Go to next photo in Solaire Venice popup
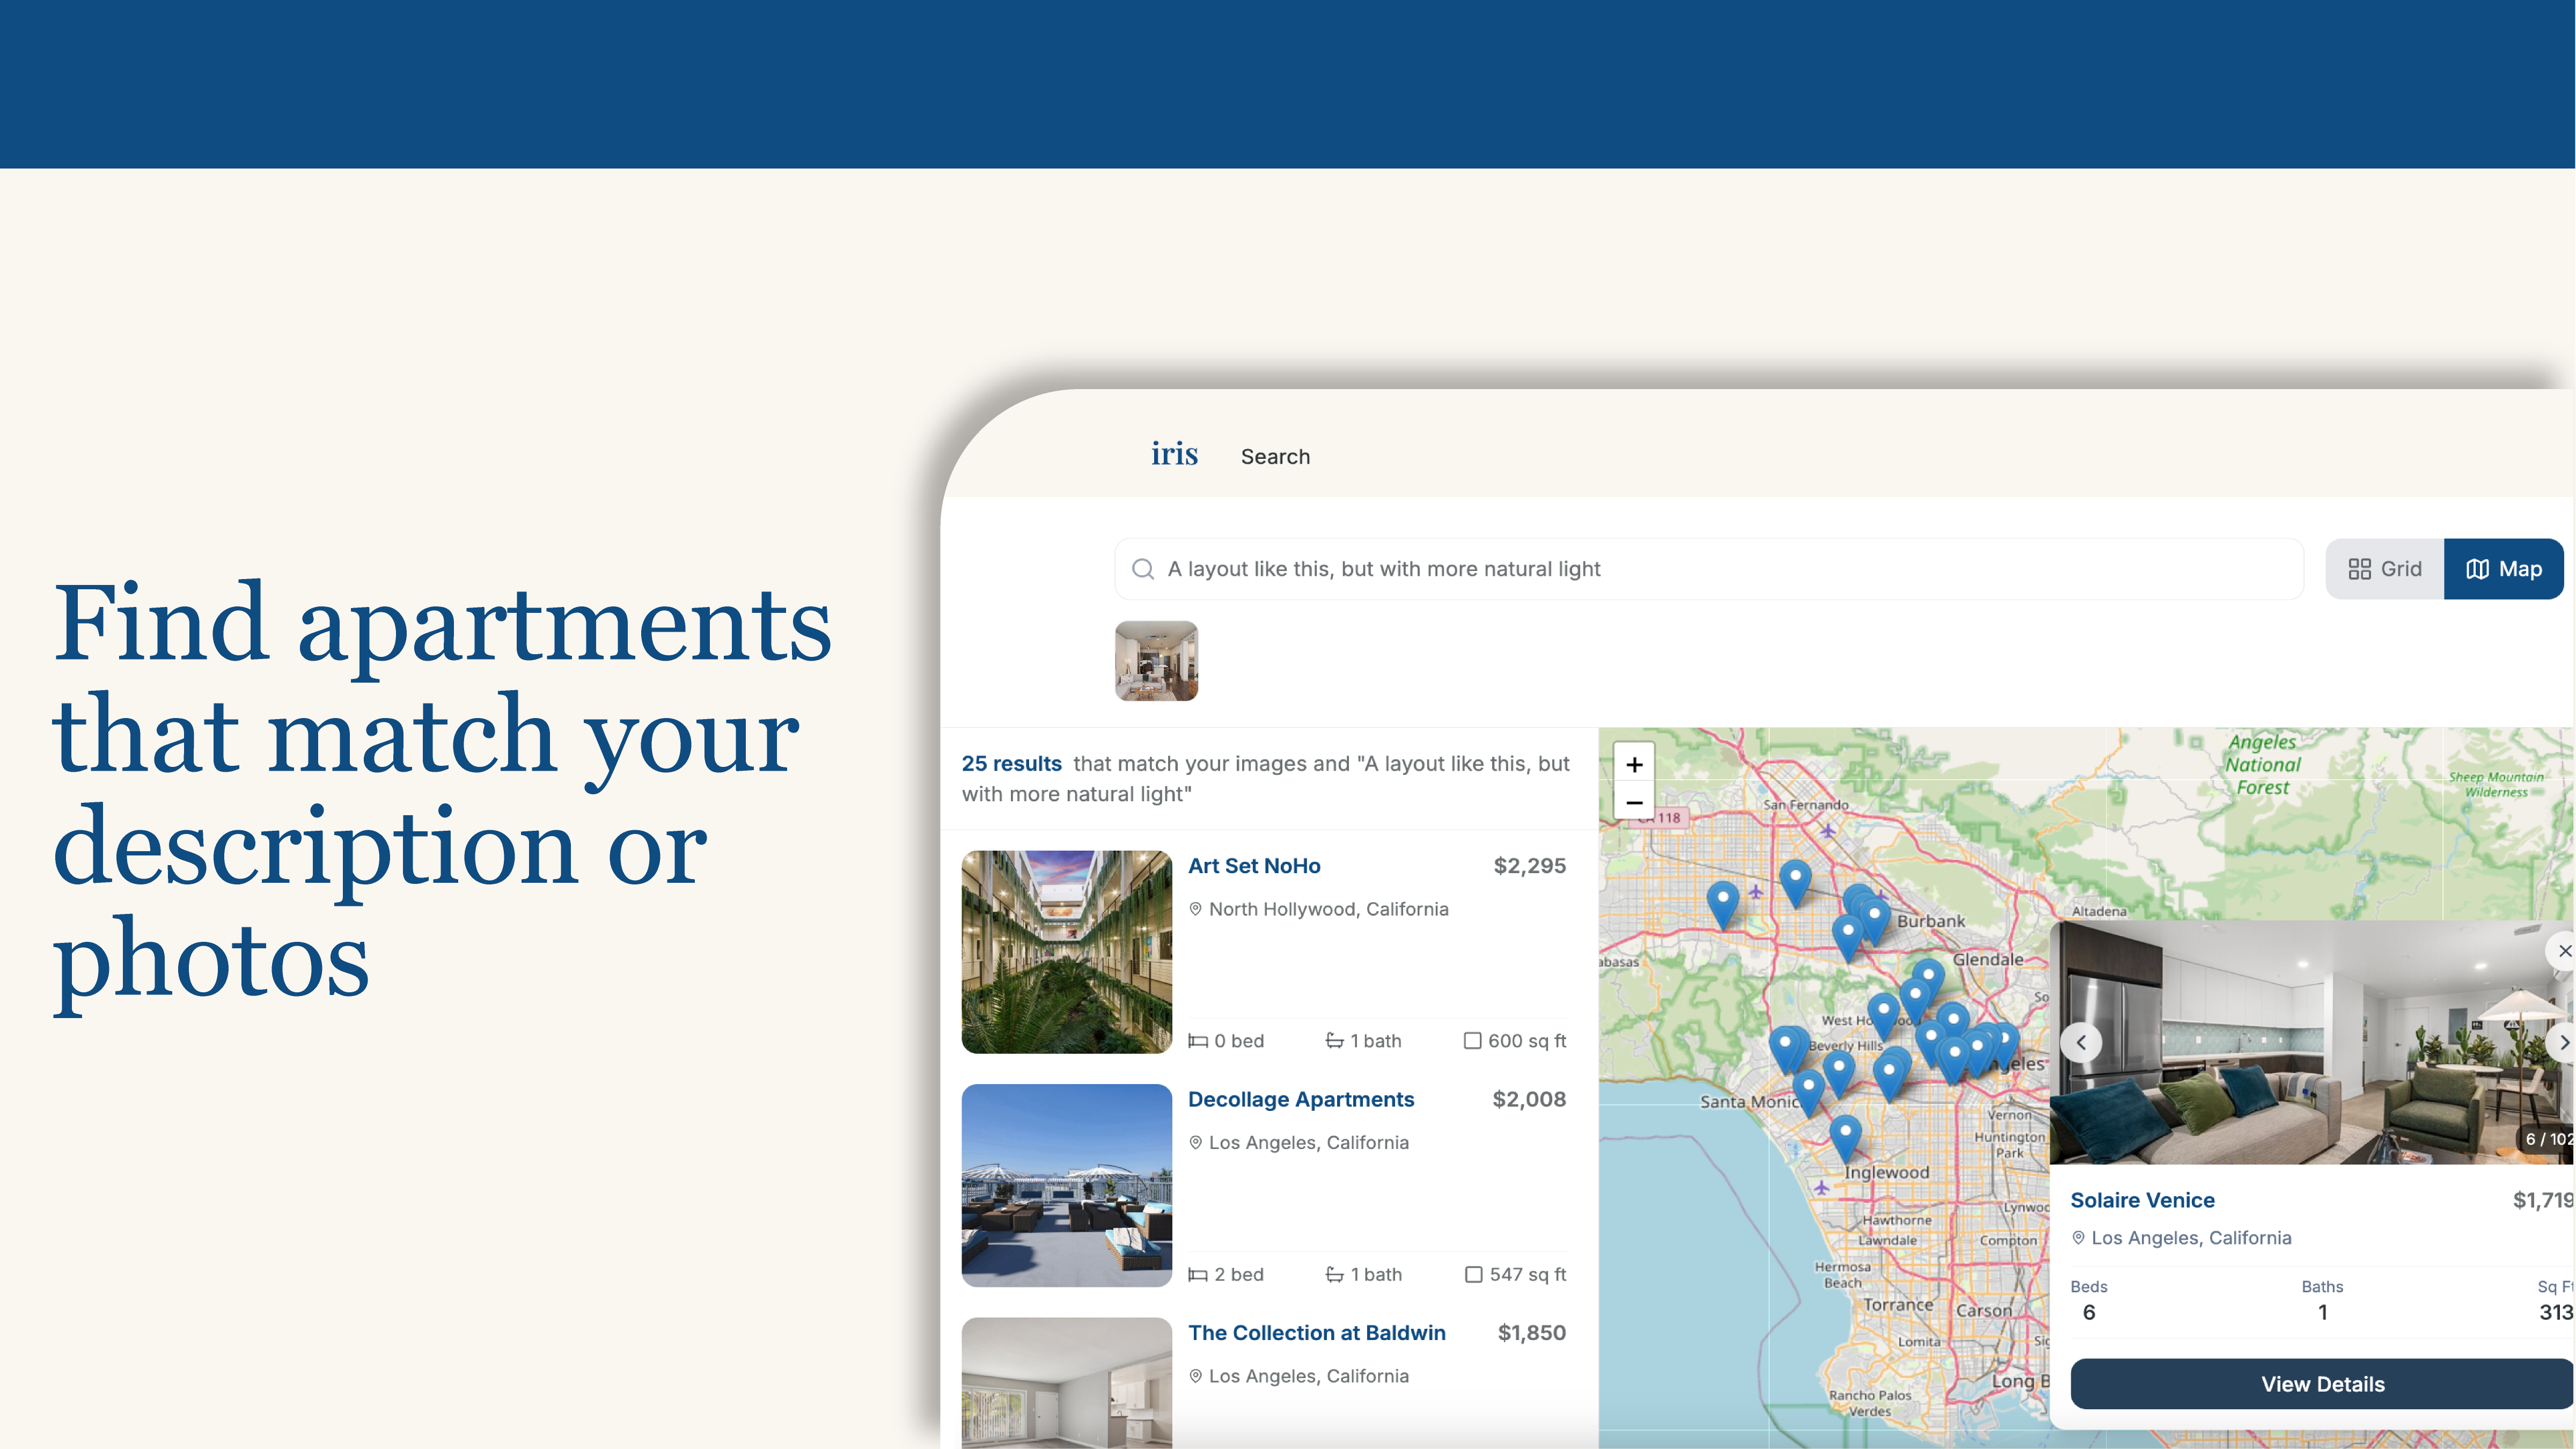This screenshot has height=1449, width=2576. [x=2562, y=1042]
